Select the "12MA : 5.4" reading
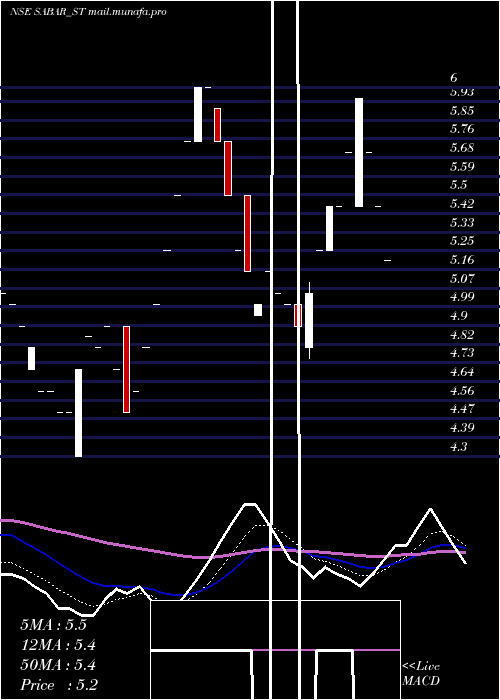Screen dimensions: 500x700 tap(58, 645)
